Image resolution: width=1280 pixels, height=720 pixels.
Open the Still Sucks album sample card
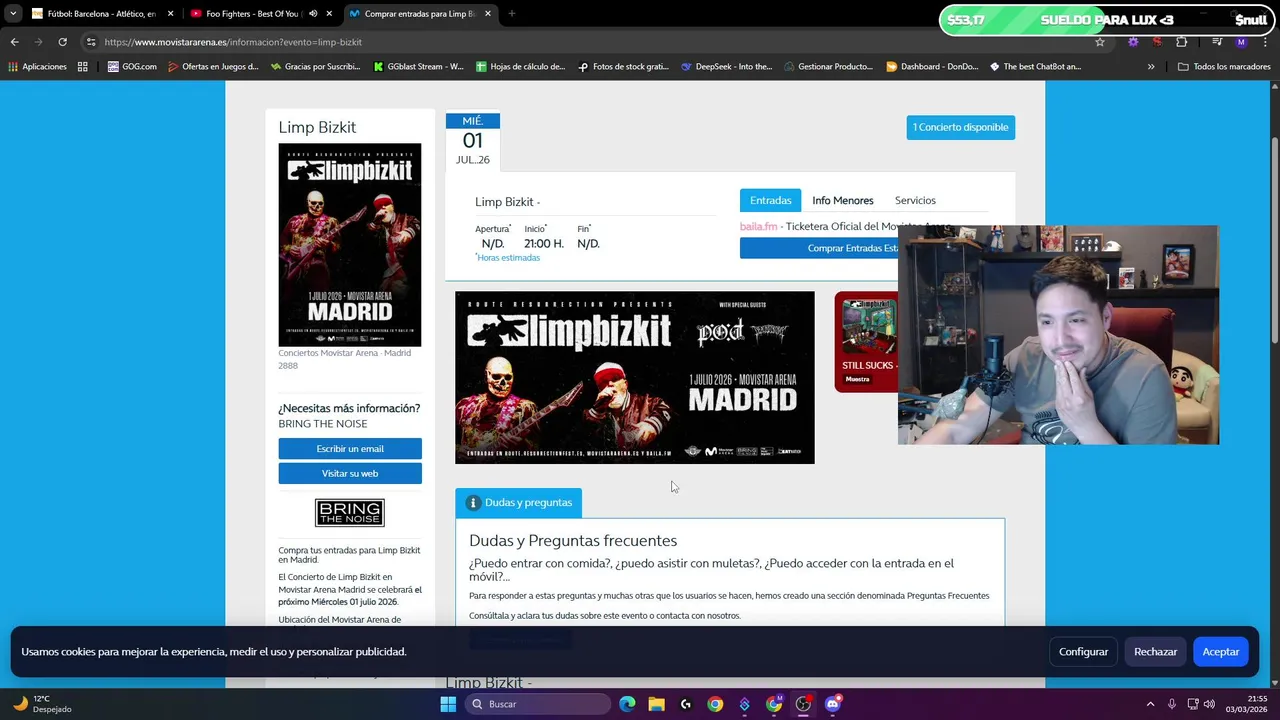[867, 342]
